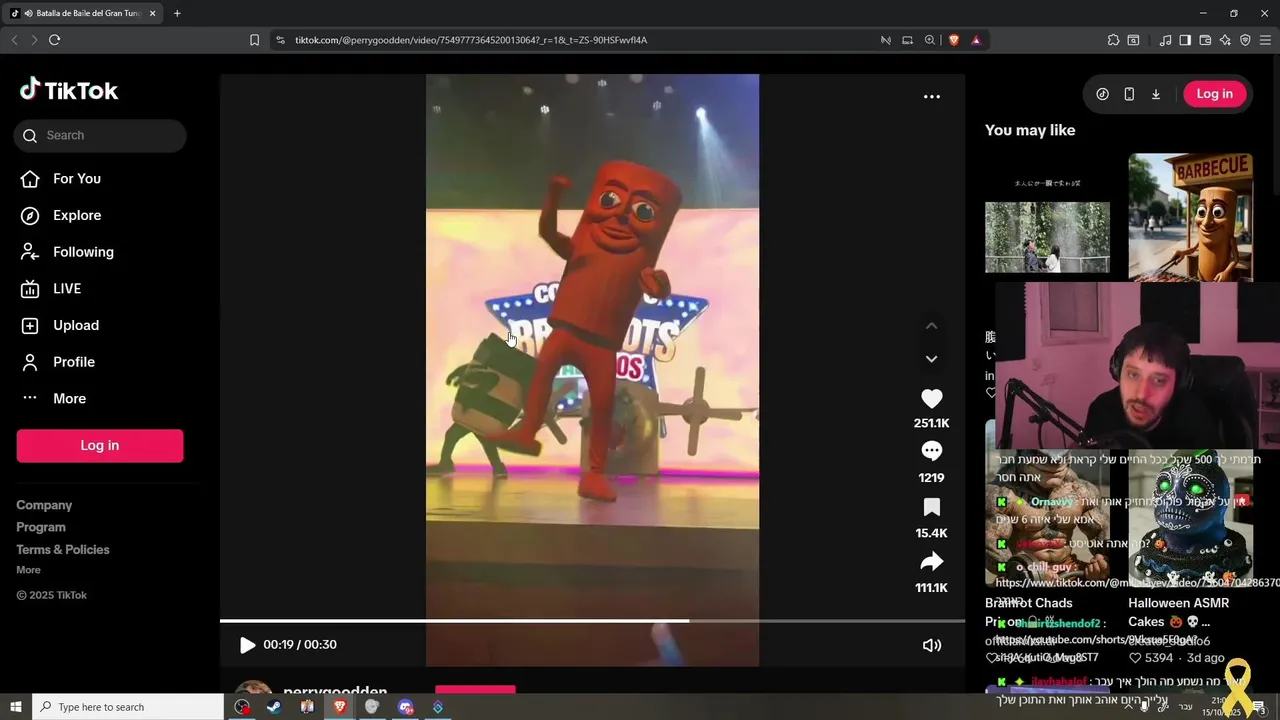The height and width of the screenshot is (720, 1280).
Task: Click the TikTok coin icon in top pill
Action: tap(1102, 94)
